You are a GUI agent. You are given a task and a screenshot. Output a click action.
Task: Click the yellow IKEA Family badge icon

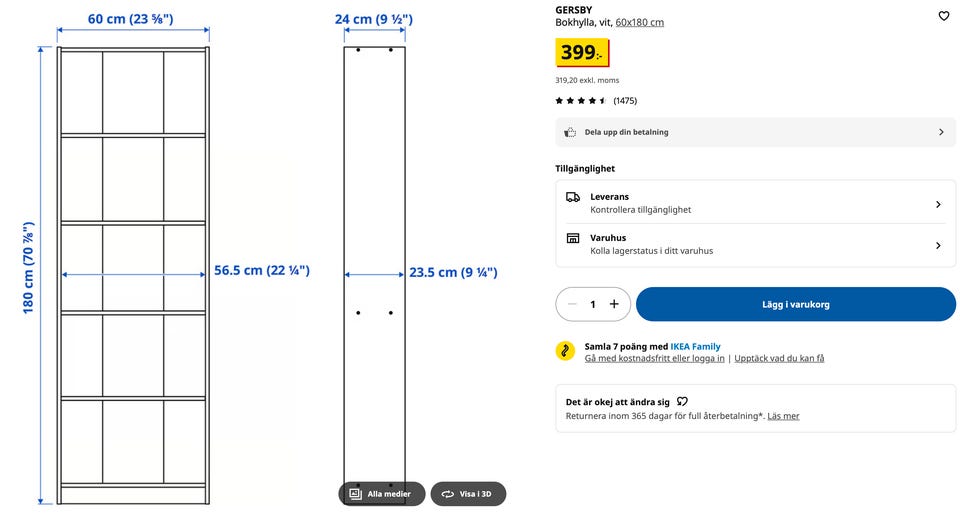tap(565, 351)
